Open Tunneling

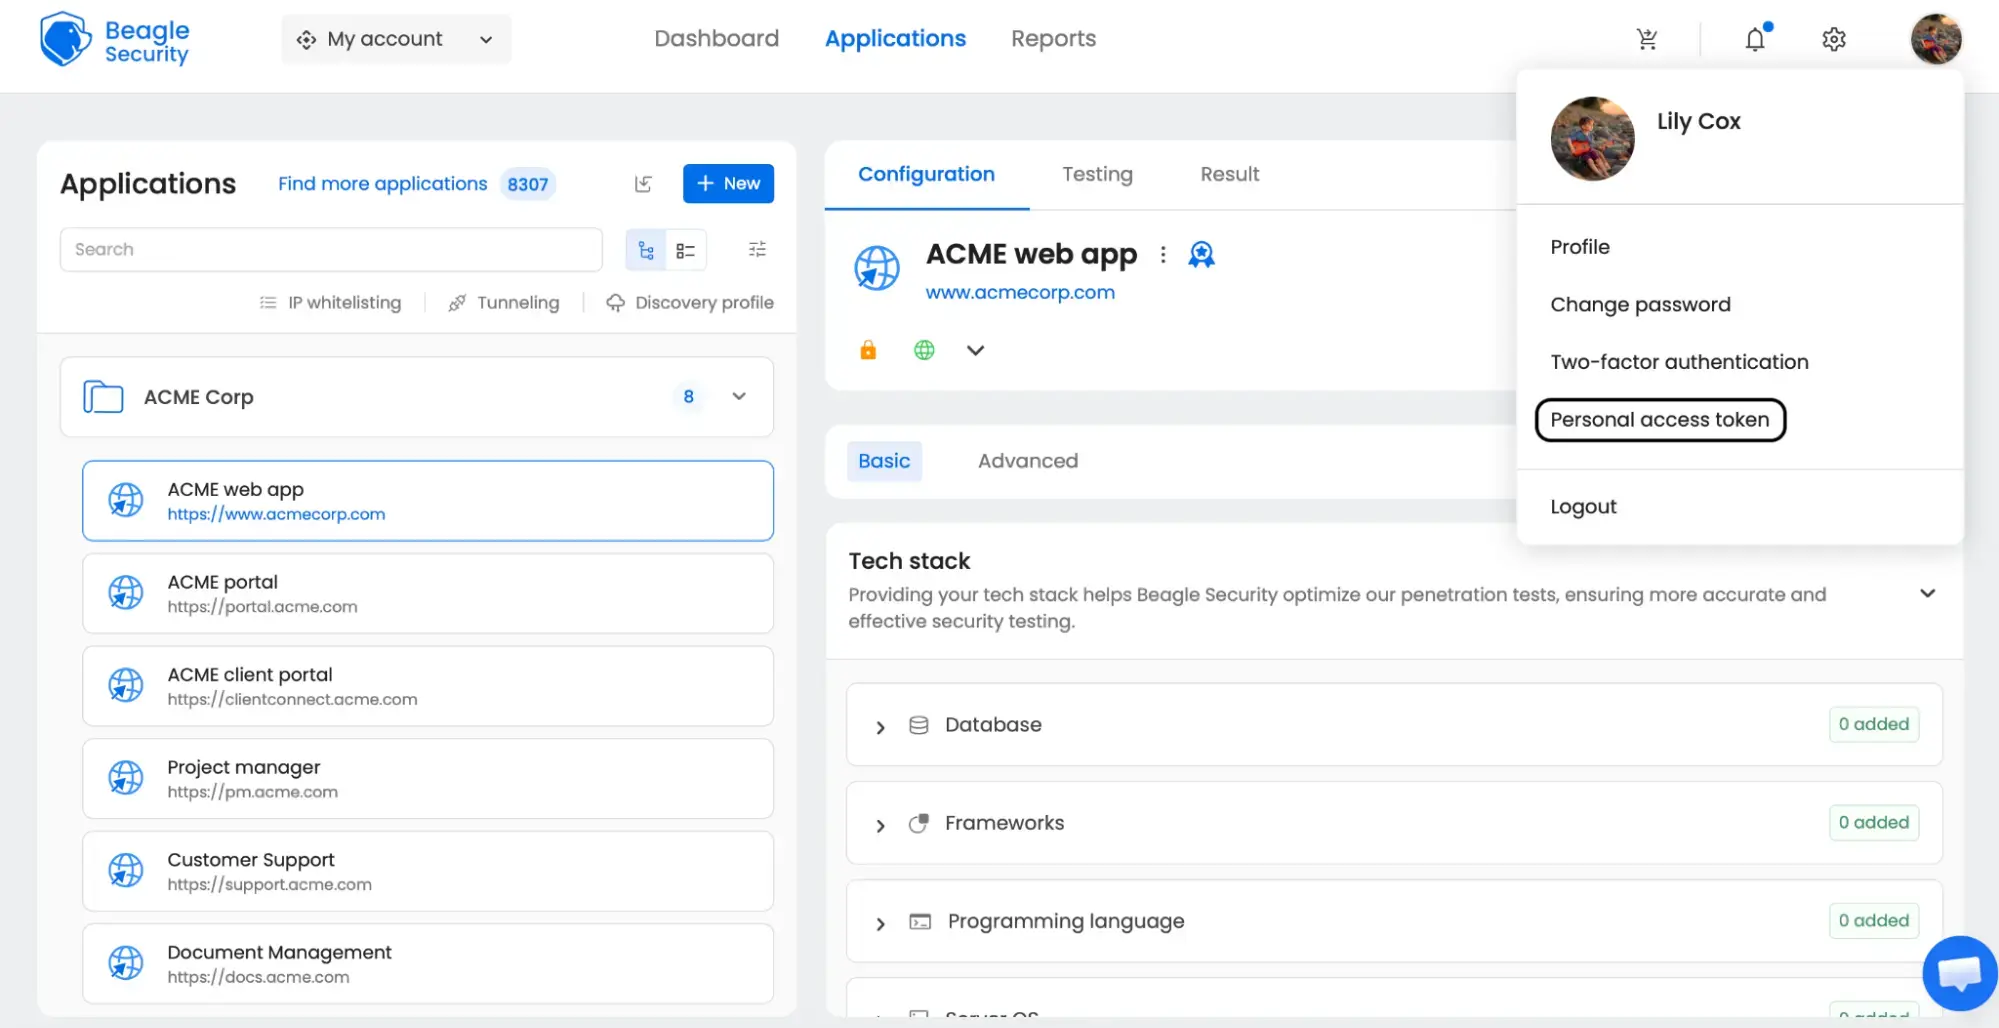tap(504, 303)
